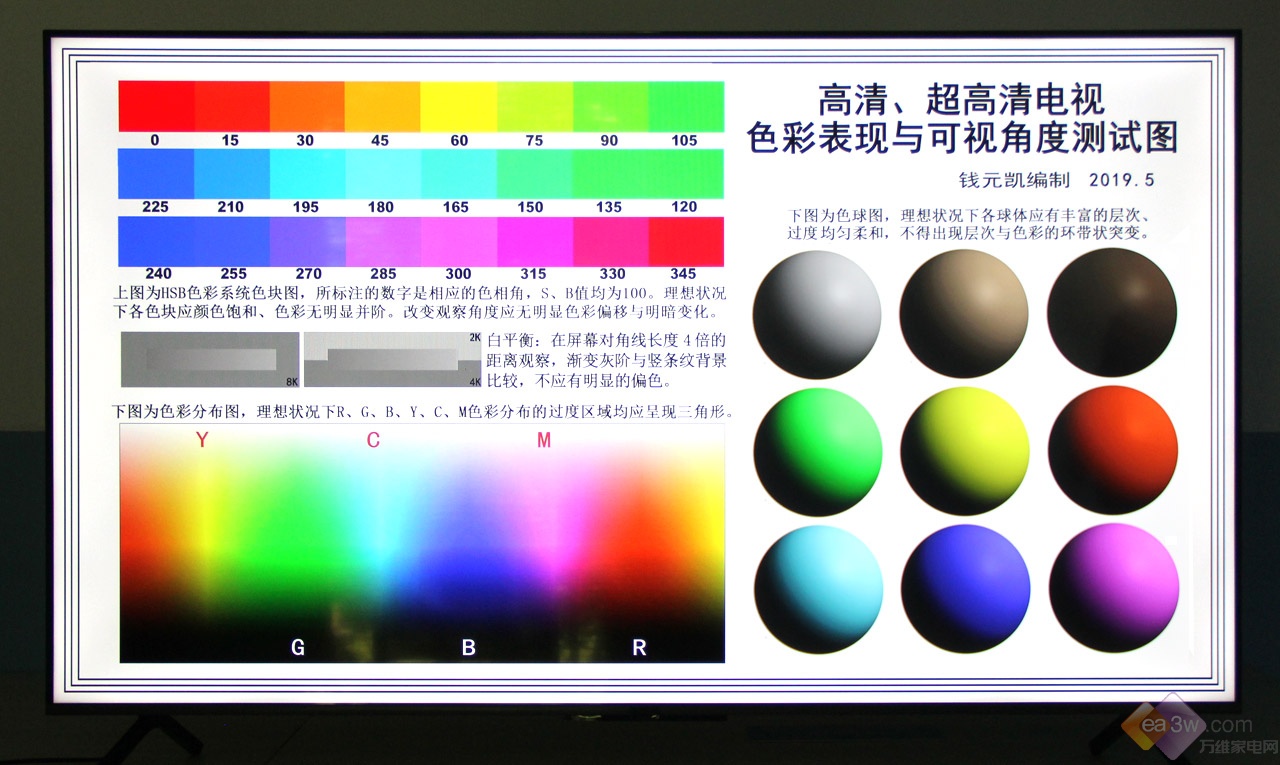The image size is (1280, 765).
Task: Click the white letter G on the color map
Action: click(x=298, y=648)
